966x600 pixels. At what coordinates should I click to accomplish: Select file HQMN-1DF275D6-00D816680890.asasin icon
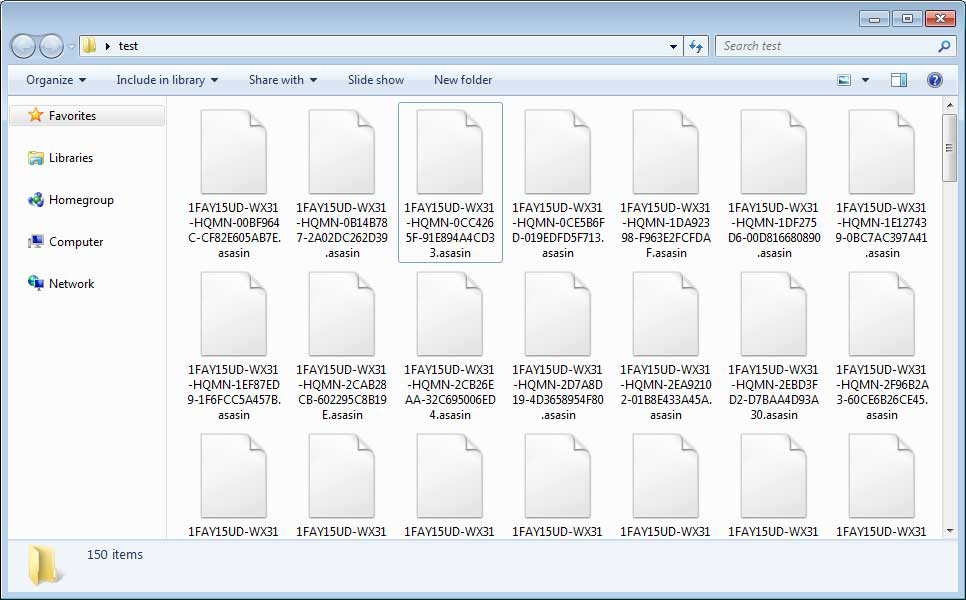774,152
